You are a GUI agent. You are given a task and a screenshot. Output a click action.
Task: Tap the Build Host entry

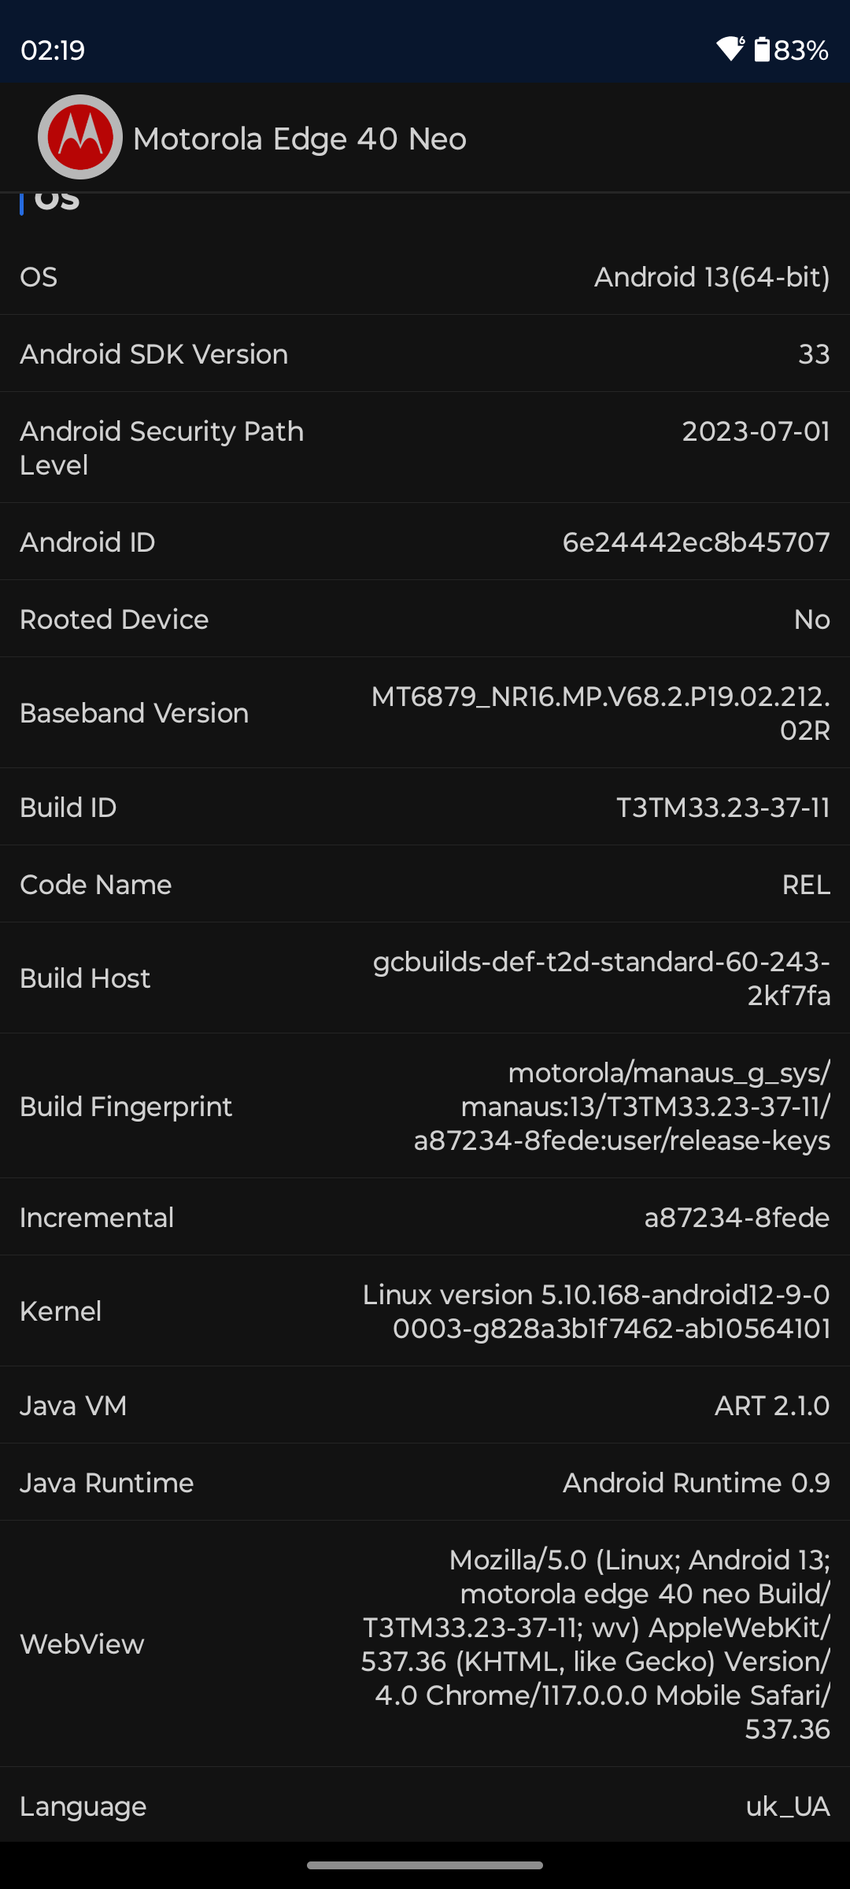point(425,978)
